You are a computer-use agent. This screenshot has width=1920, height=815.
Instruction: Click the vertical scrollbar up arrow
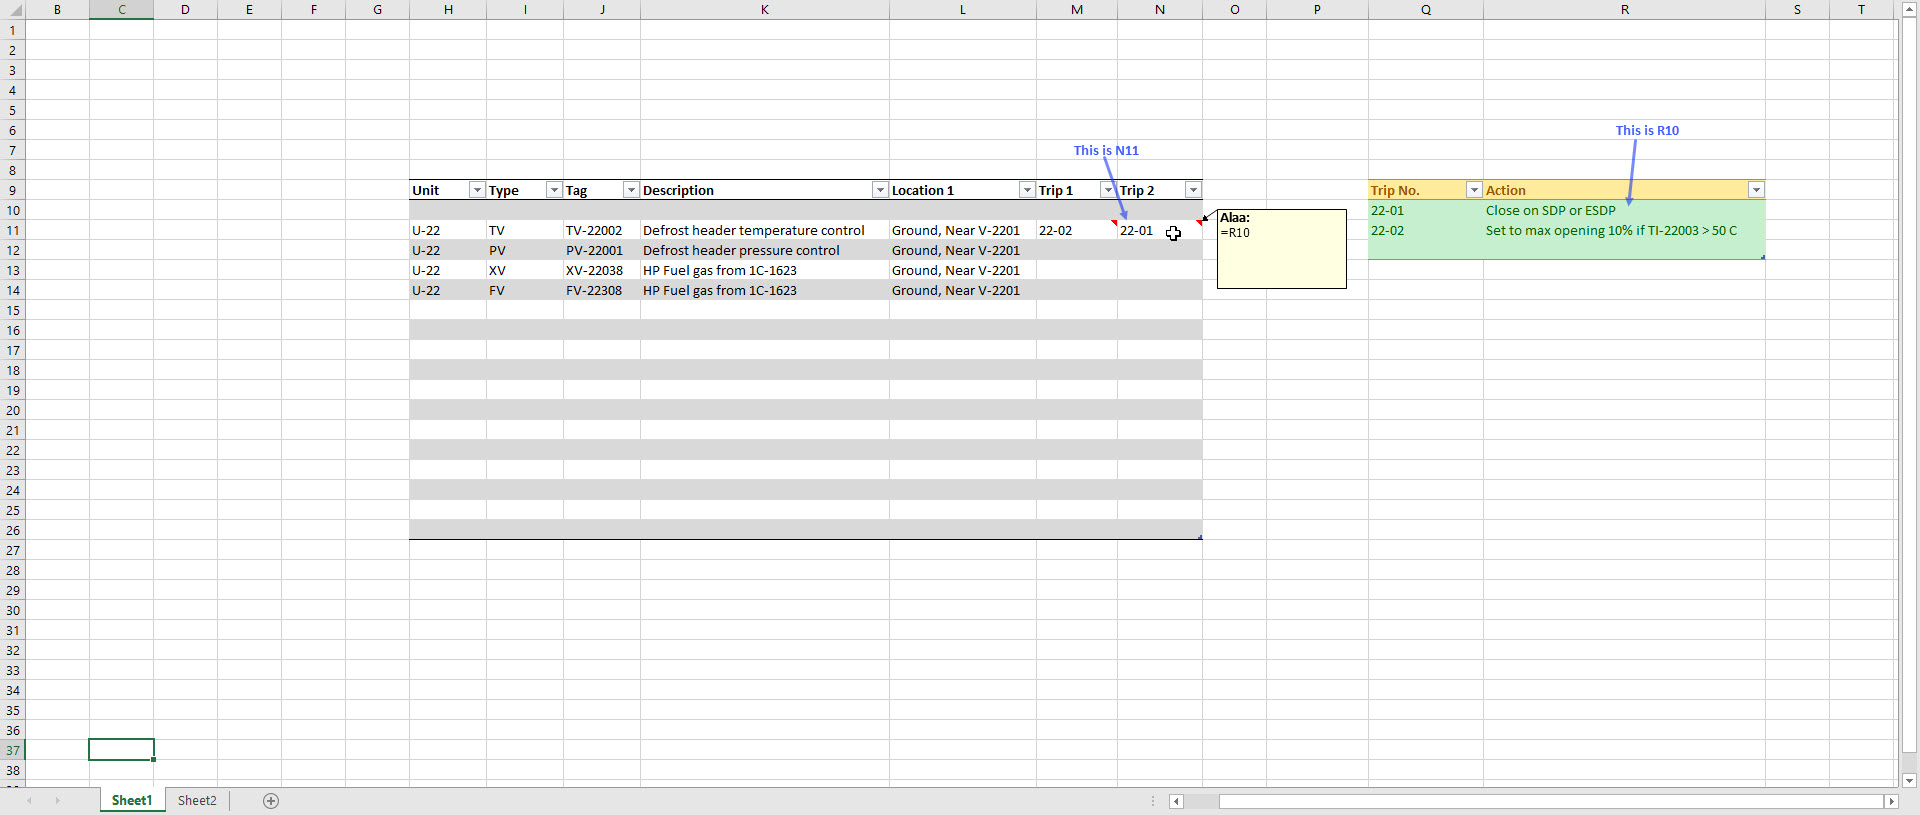tap(1910, 10)
